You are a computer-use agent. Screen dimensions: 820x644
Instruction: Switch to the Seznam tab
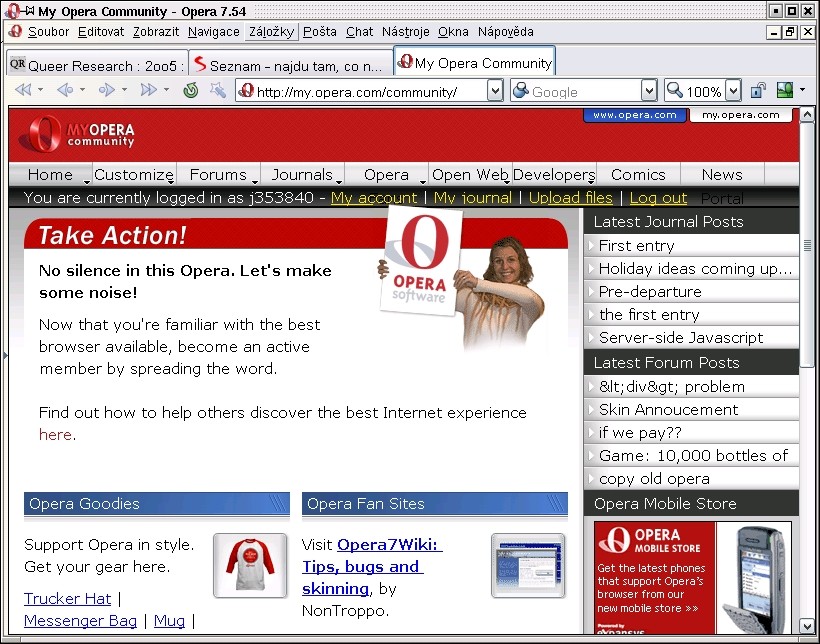coord(291,65)
